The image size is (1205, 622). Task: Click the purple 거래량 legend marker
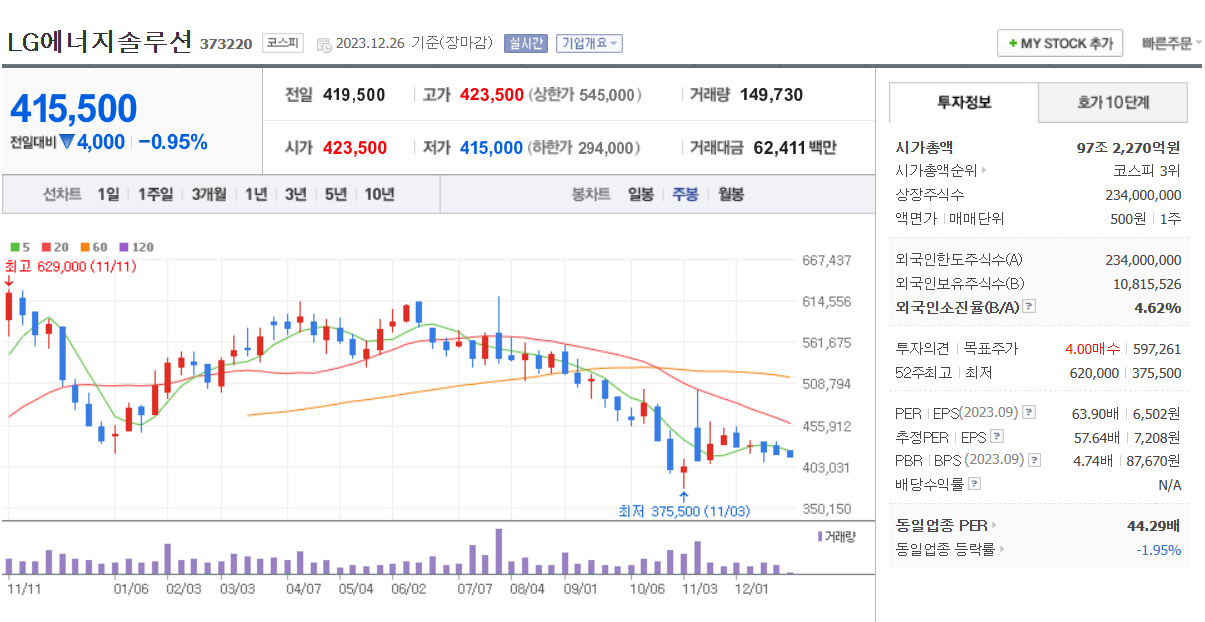(819, 536)
